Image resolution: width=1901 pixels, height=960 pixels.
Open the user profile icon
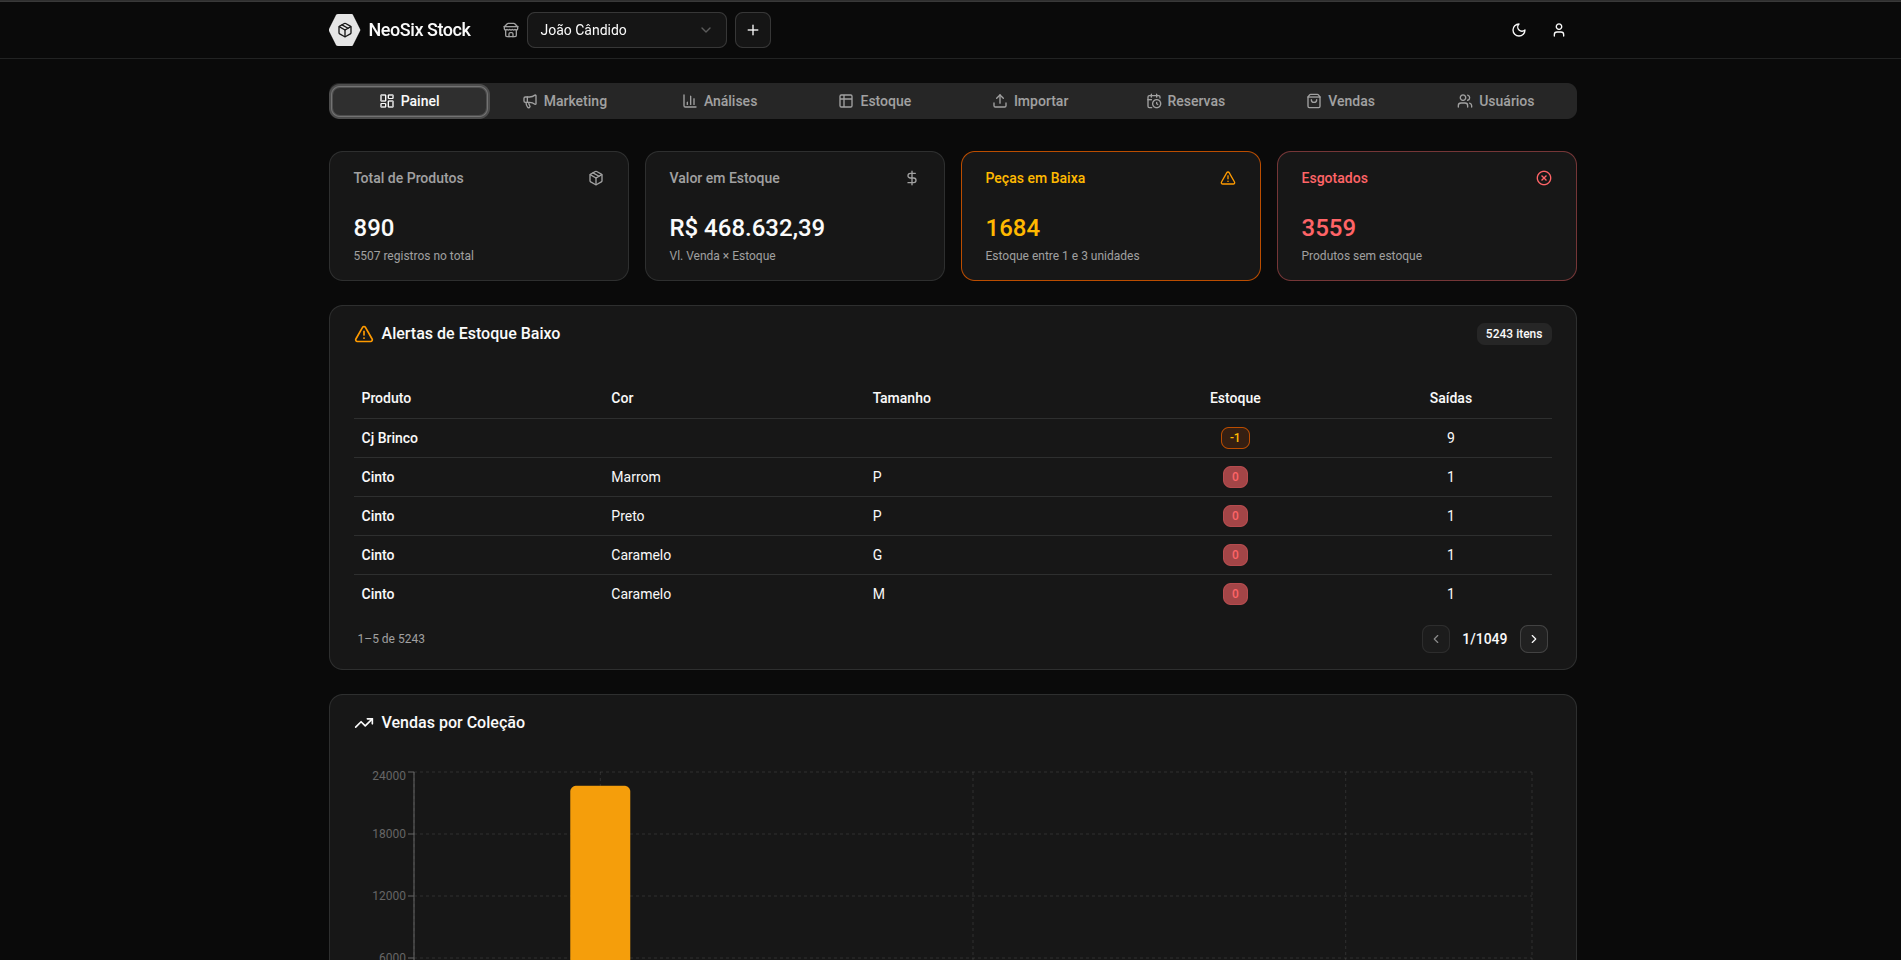tap(1559, 30)
